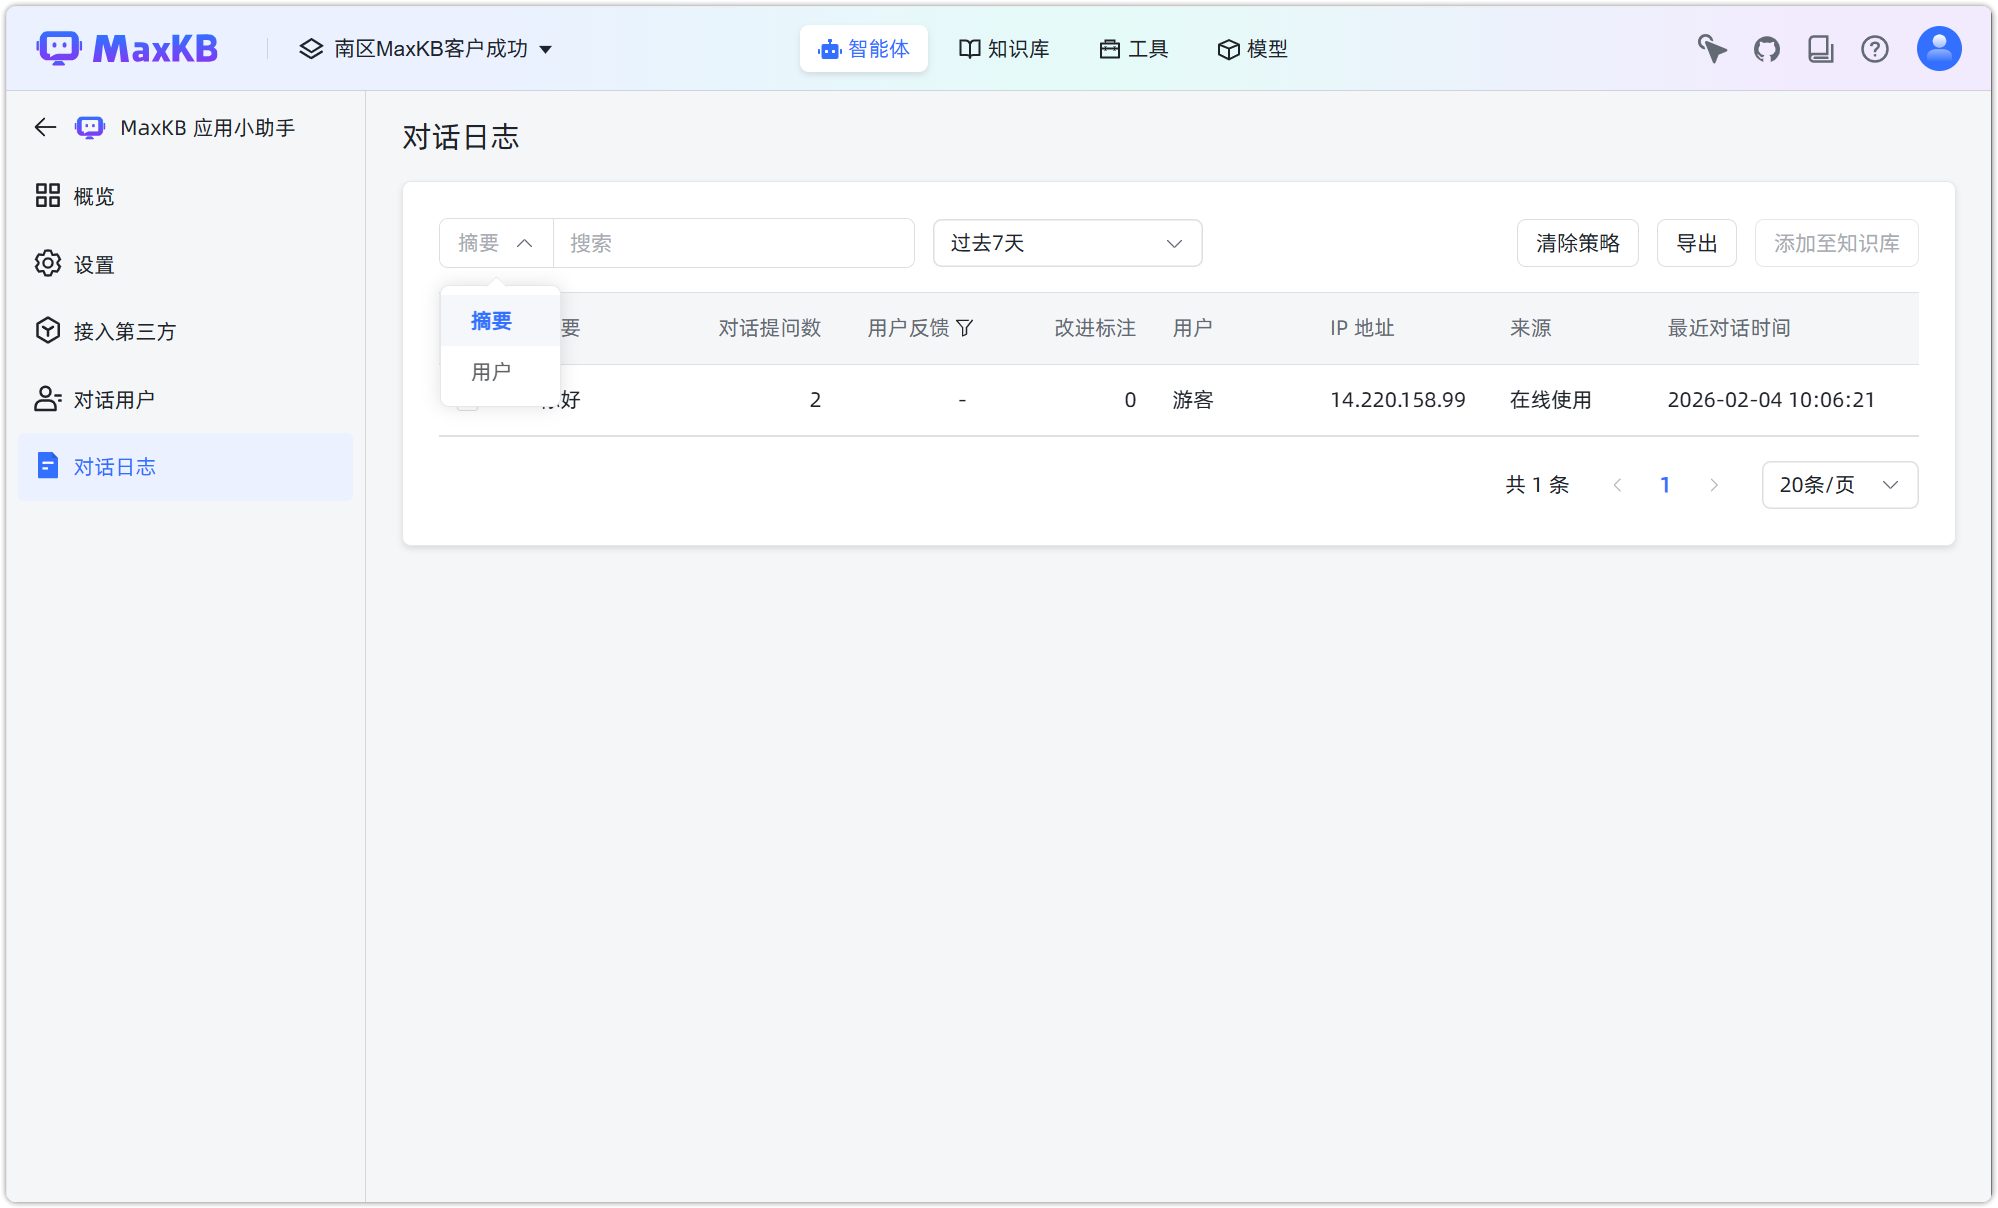Open the documentation icon in the header

click(1821, 48)
